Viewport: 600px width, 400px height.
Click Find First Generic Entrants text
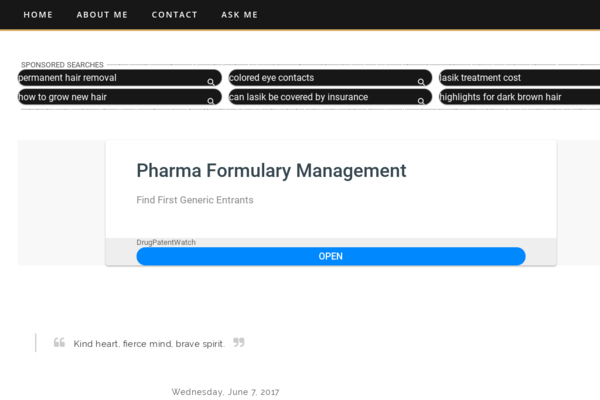click(x=195, y=200)
